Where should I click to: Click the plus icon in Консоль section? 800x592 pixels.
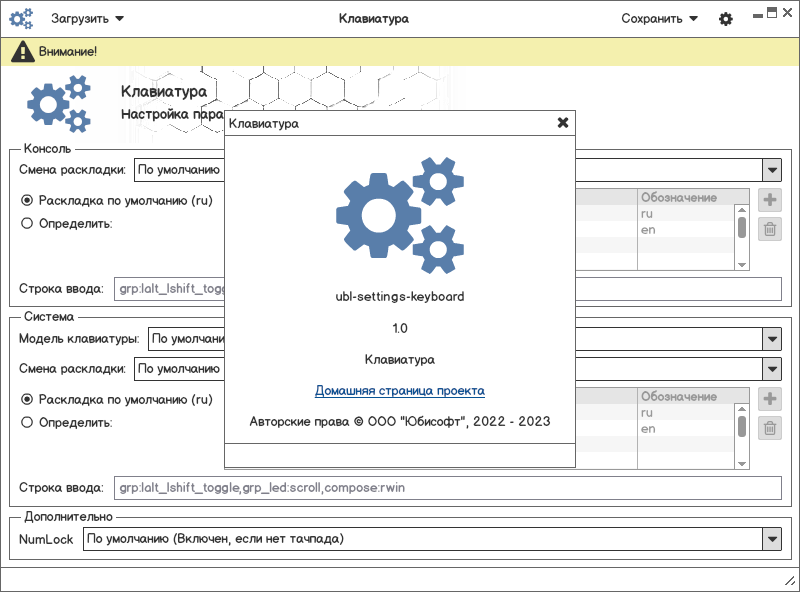click(770, 199)
